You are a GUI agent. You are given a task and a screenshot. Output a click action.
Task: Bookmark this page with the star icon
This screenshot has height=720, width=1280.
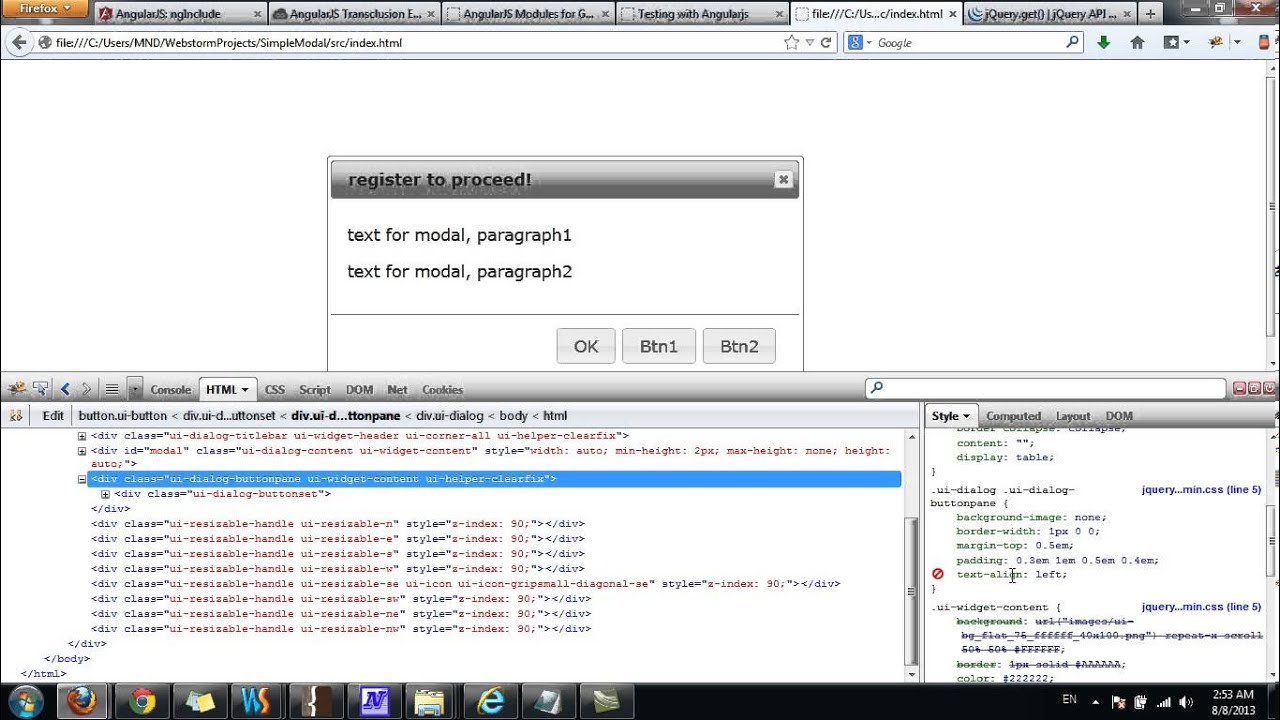[792, 42]
